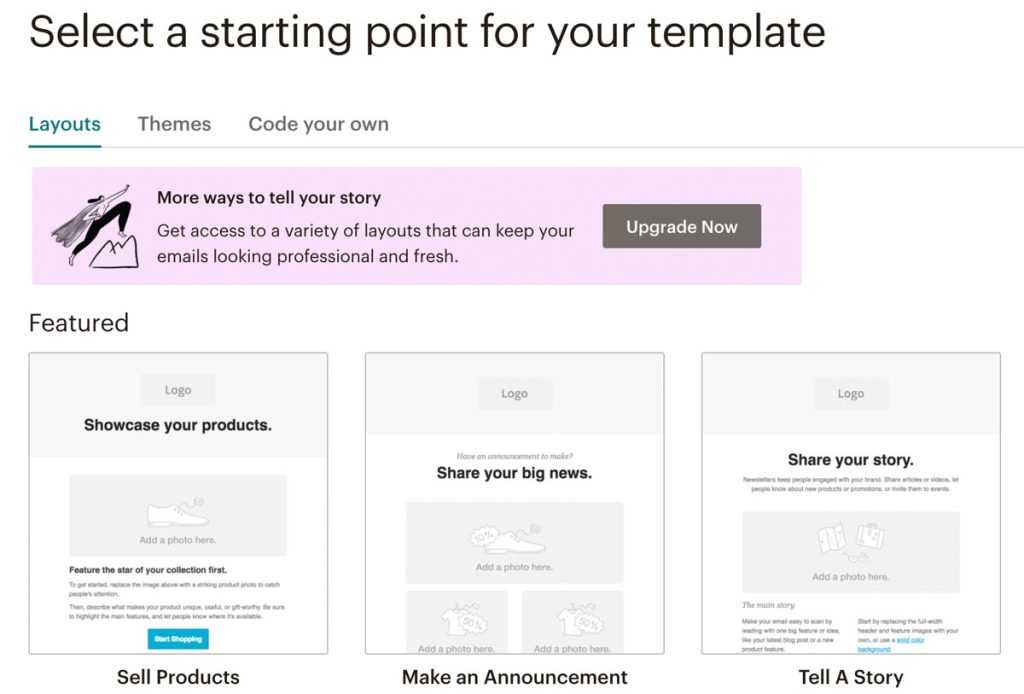The height and width of the screenshot is (694, 1024).
Task: Click the left t-shirt 50% photo placeholder
Action: pos(456,622)
